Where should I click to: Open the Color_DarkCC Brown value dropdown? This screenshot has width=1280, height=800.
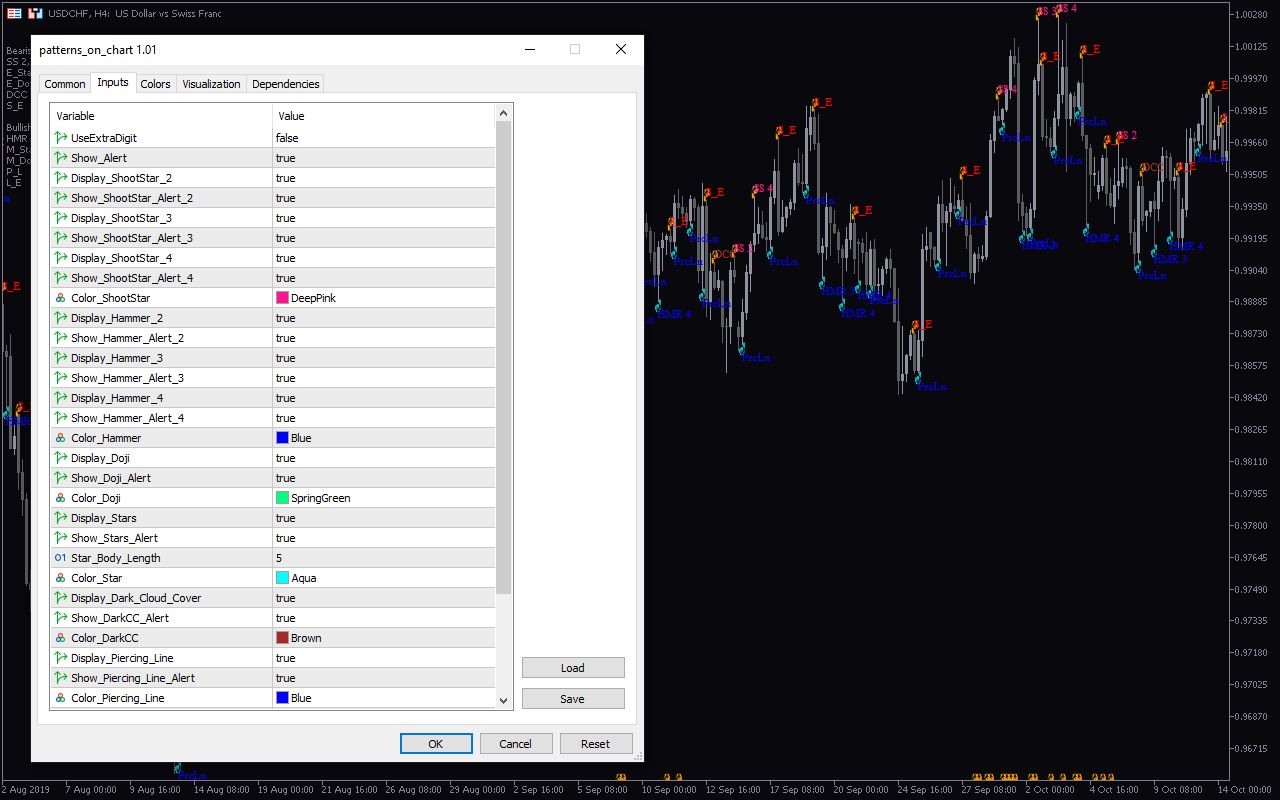[384, 638]
